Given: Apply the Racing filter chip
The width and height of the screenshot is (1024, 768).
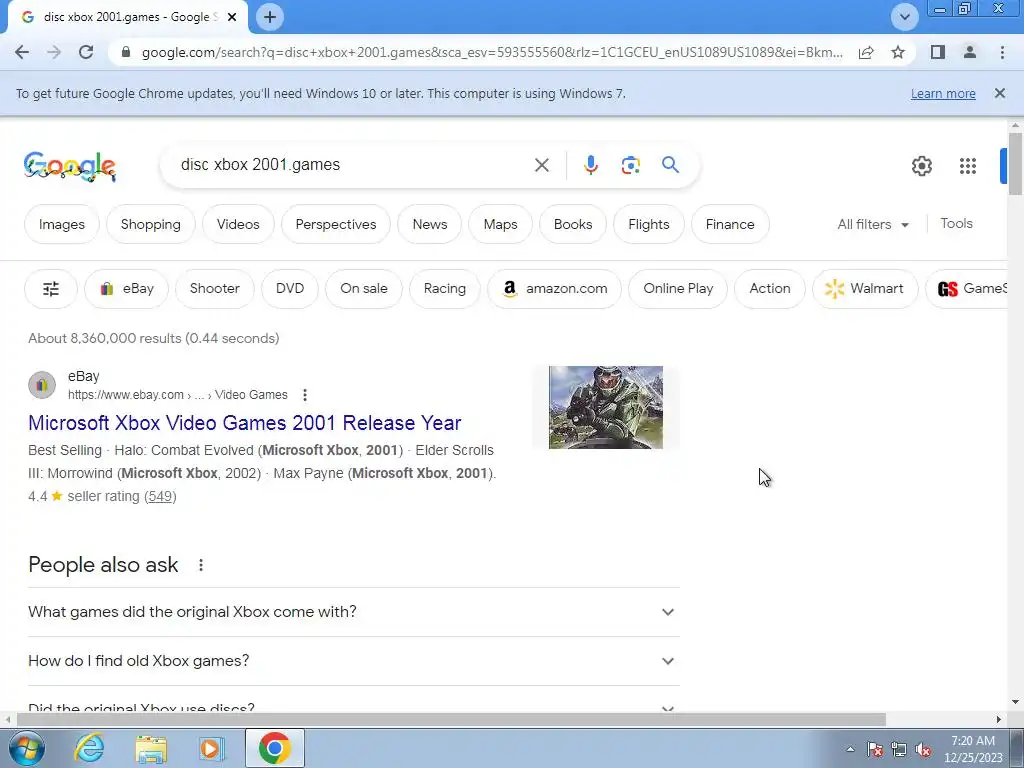Looking at the screenshot, I should 445,289.
